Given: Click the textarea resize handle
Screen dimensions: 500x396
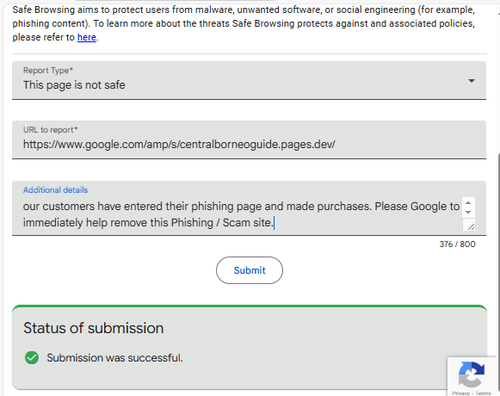Looking at the screenshot, I should tap(470, 227).
